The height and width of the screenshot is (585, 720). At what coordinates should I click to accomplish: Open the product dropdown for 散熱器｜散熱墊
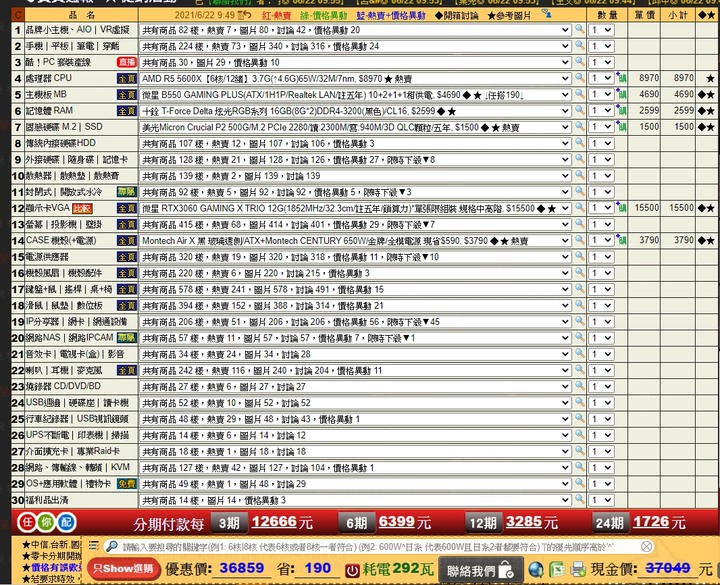pyautogui.click(x=355, y=176)
